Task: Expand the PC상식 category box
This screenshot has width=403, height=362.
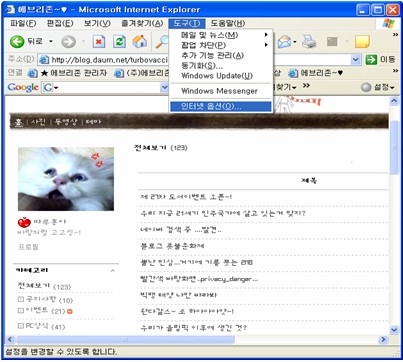Action: point(21,326)
